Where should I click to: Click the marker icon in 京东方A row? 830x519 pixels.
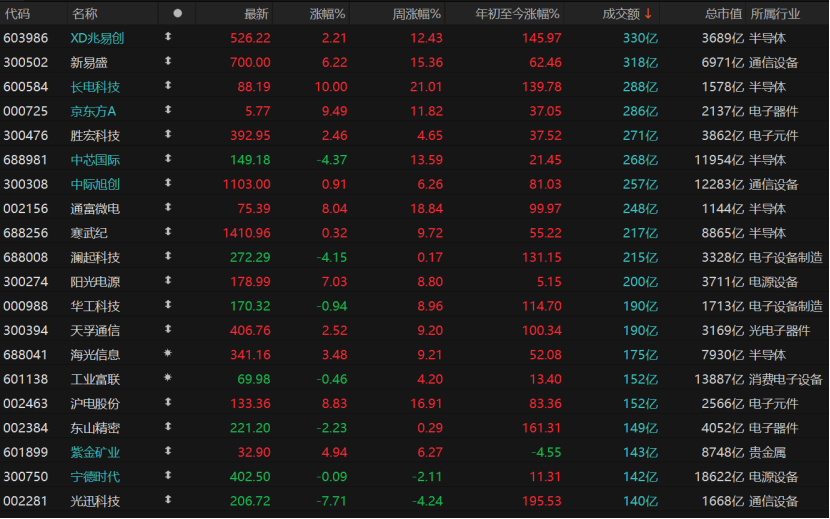click(x=168, y=110)
